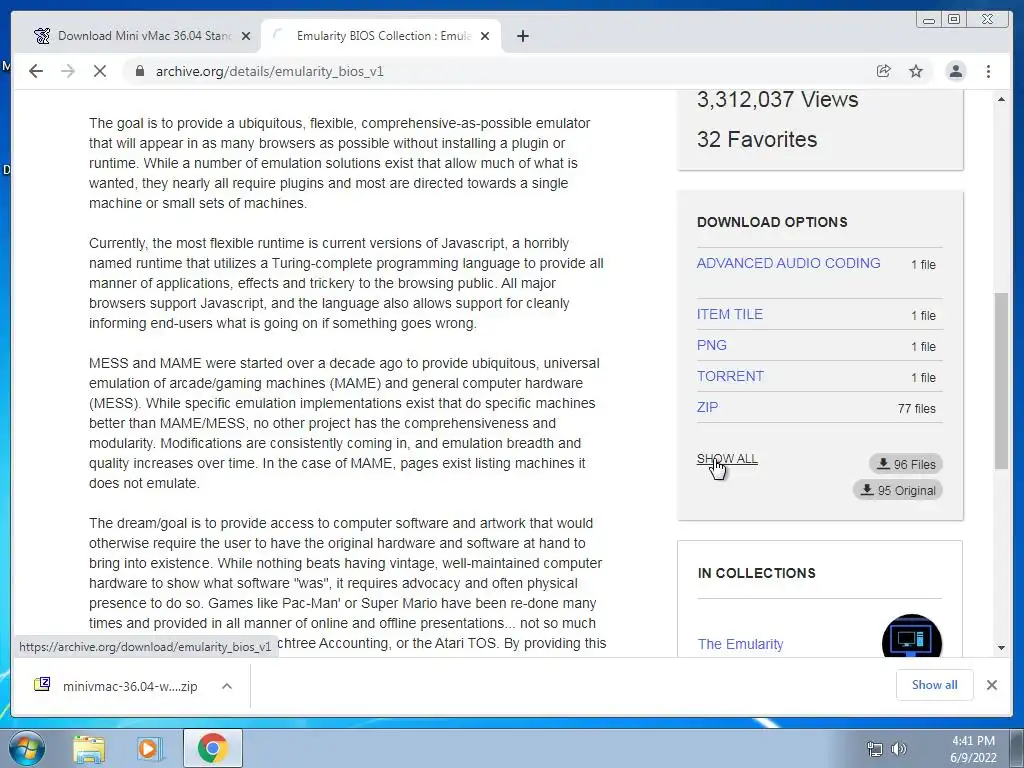
Task: Close the downloads bar
Action: (991, 685)
